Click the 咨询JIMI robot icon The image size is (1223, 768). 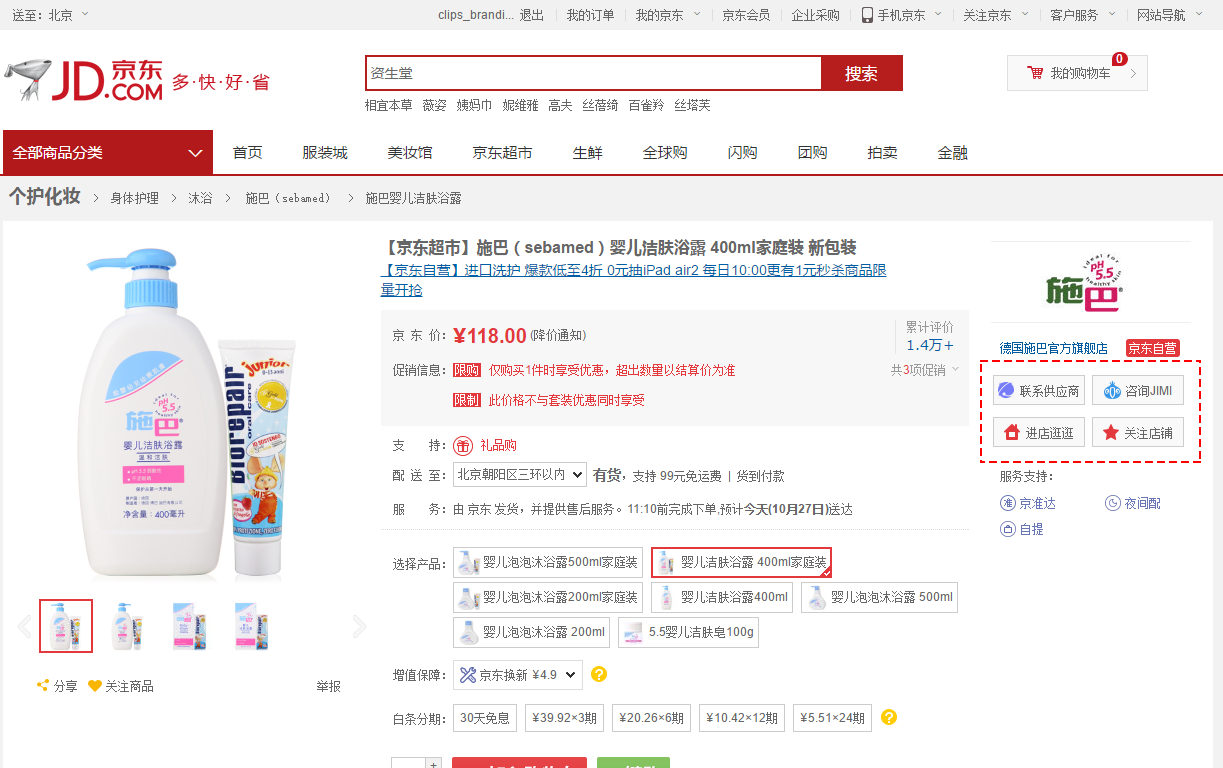click(1112, 391)
